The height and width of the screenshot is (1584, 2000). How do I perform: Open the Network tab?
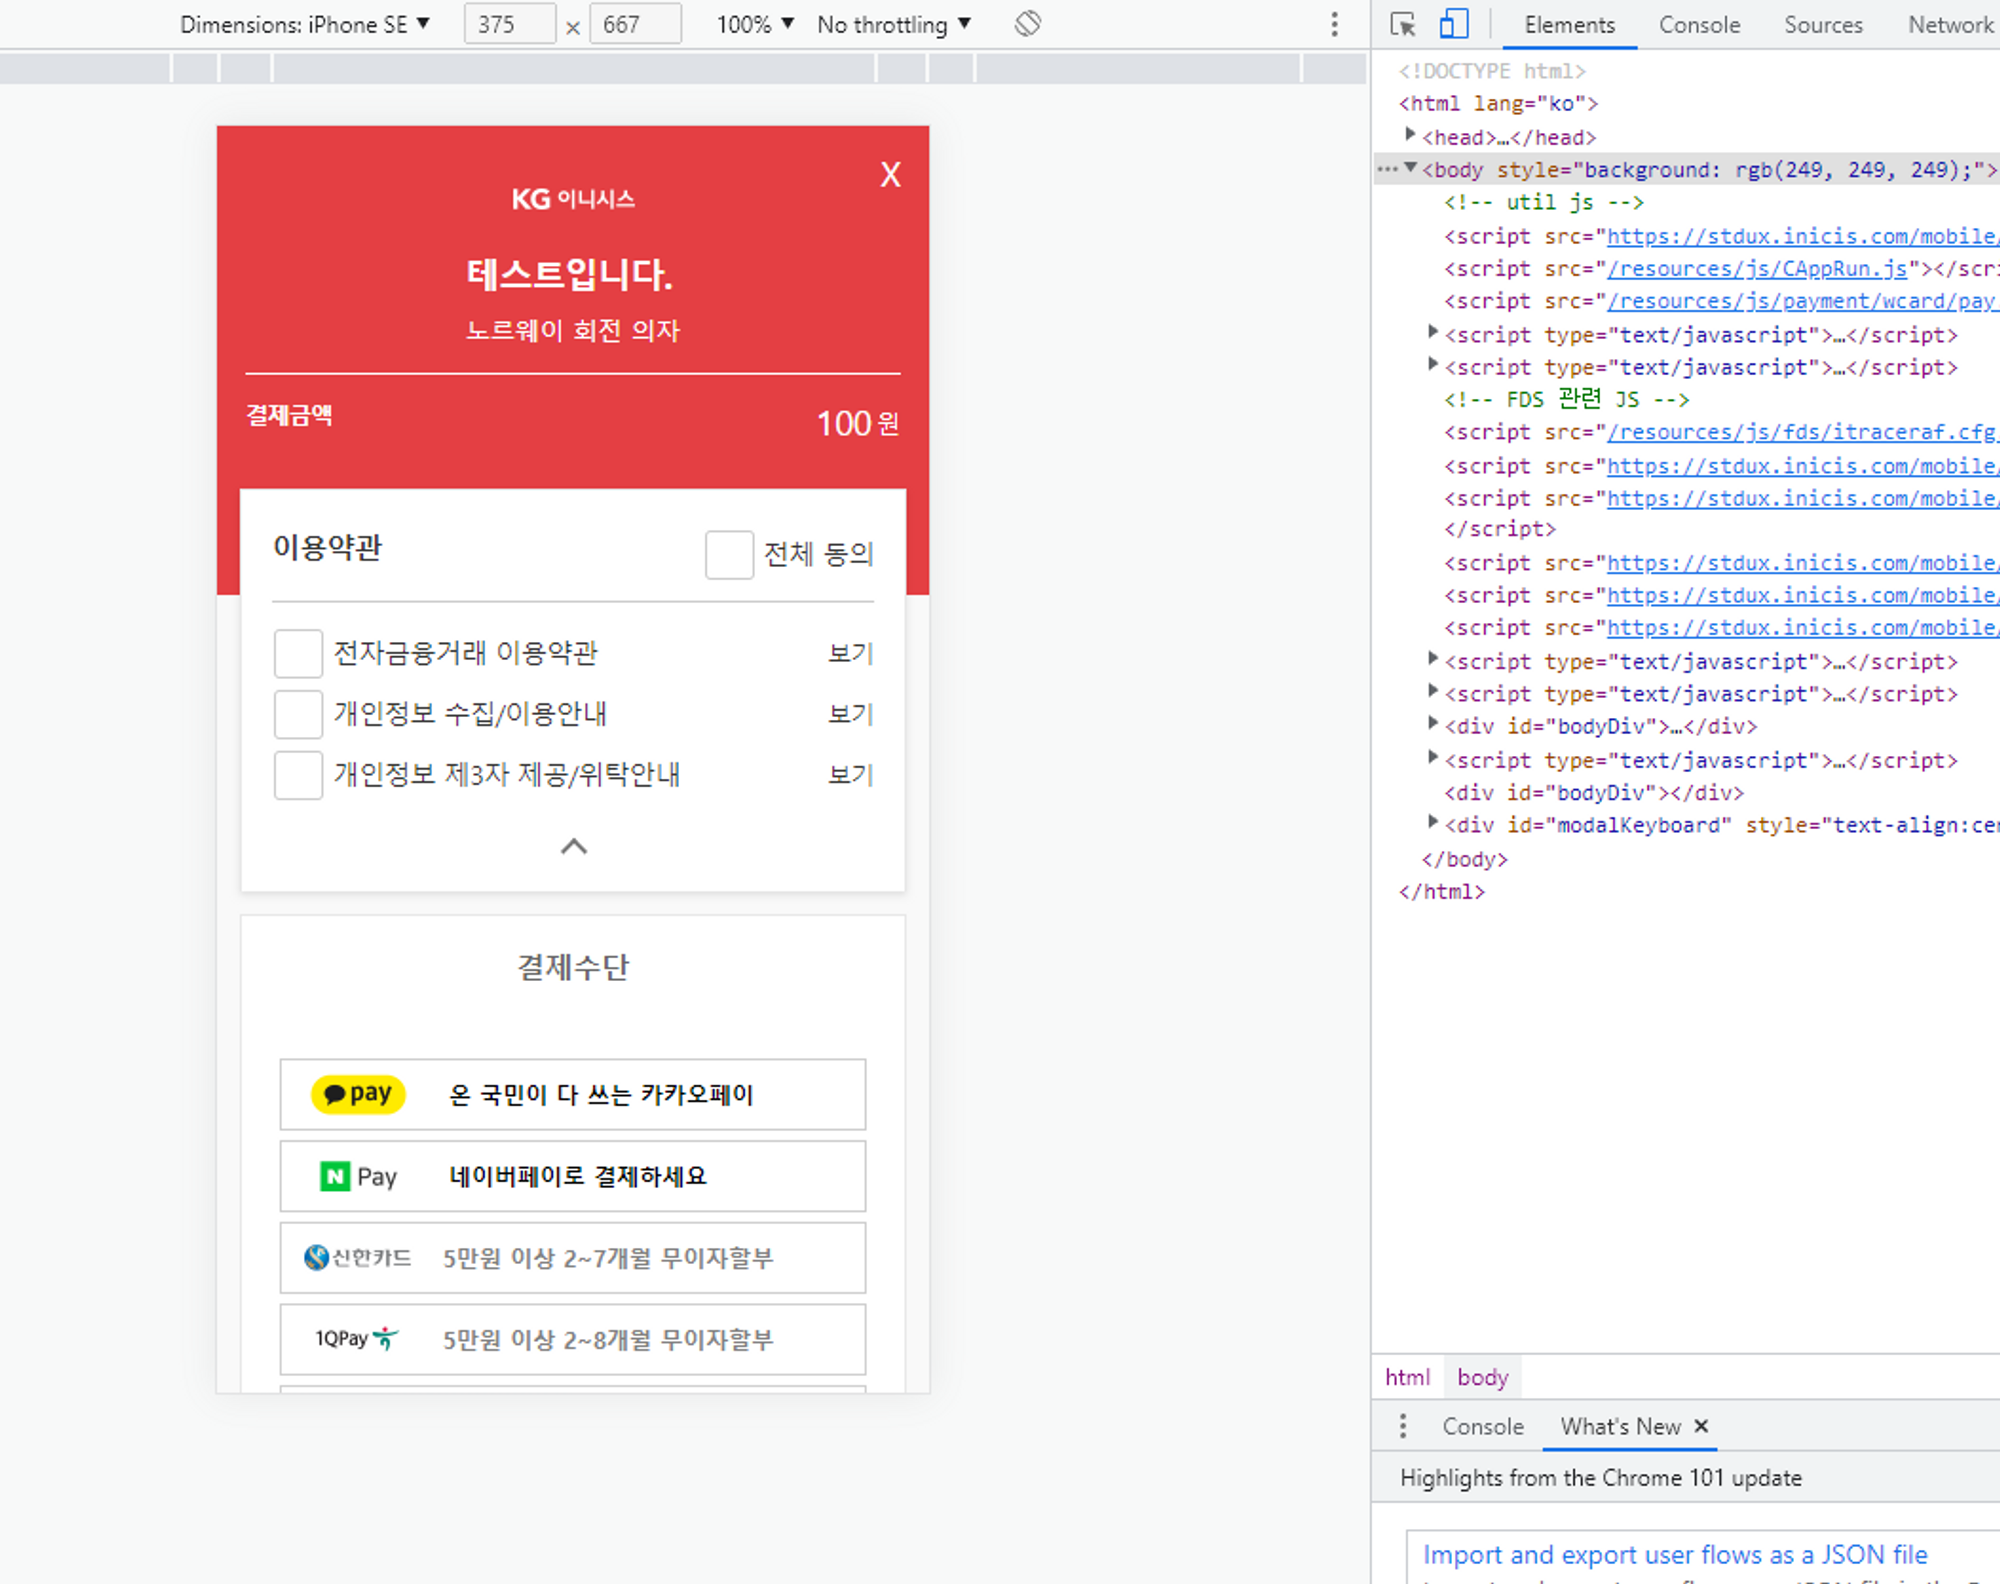point(1949,25)
